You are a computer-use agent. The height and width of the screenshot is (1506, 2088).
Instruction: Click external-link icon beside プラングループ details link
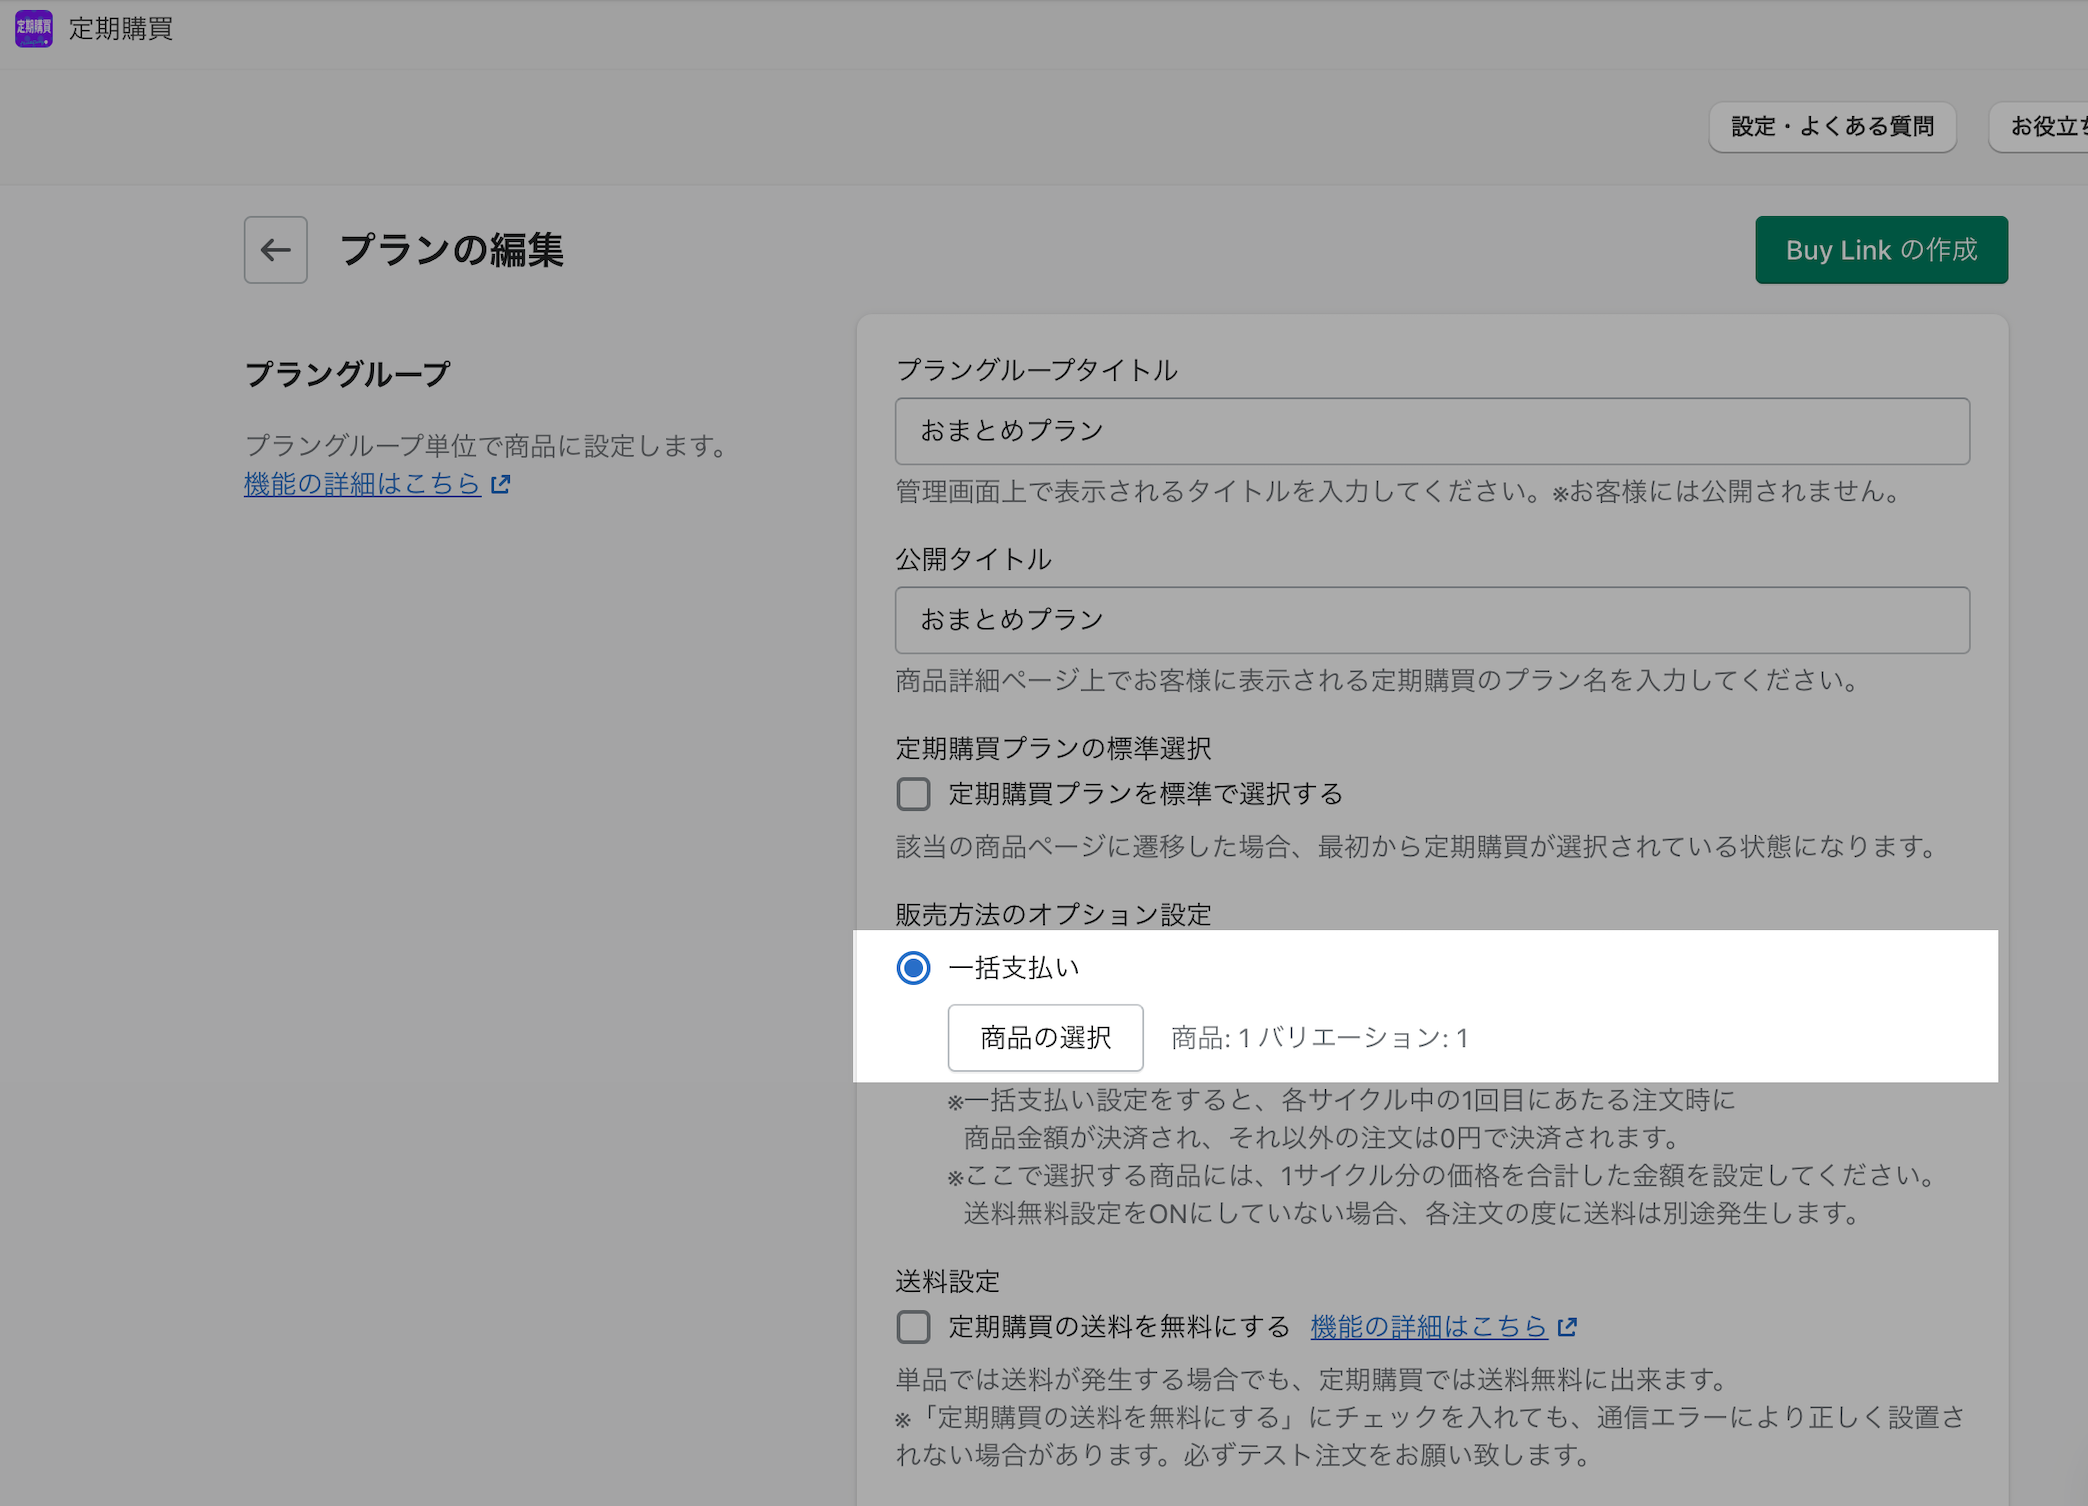point(501,485)
